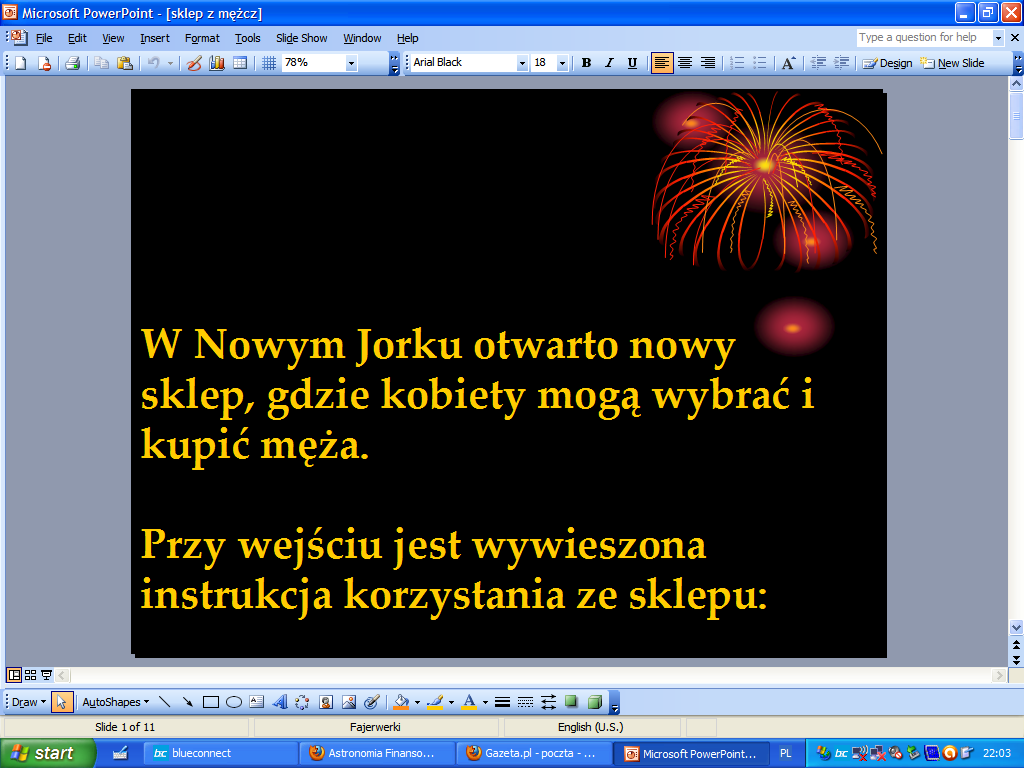The image size is (1024, 768).
Task: Print the presentation with printer icon
Action: point(72,63)
